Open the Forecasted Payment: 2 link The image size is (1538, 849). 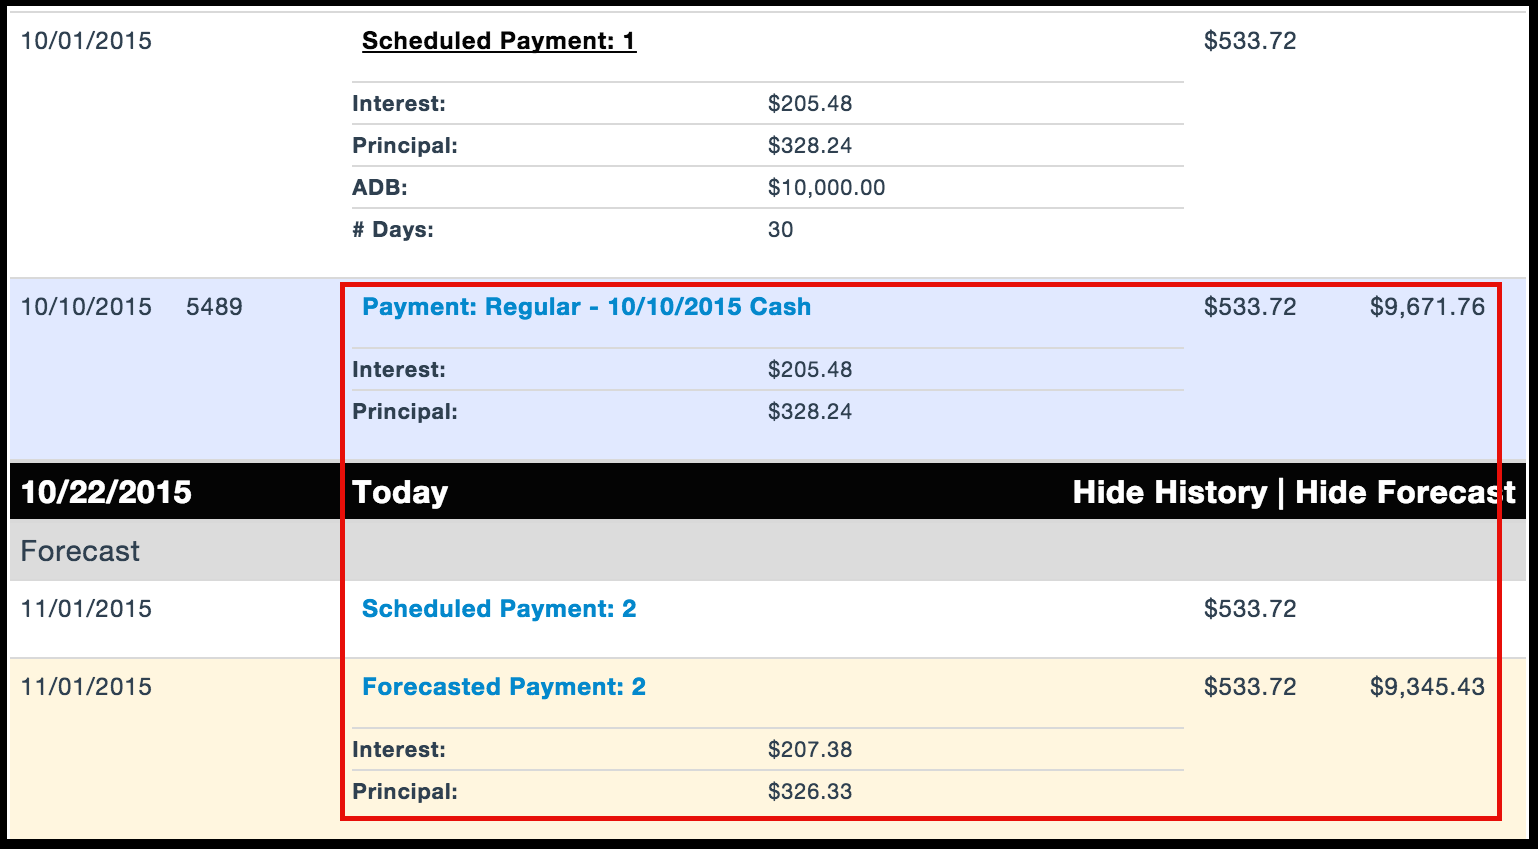pos(504,687)
